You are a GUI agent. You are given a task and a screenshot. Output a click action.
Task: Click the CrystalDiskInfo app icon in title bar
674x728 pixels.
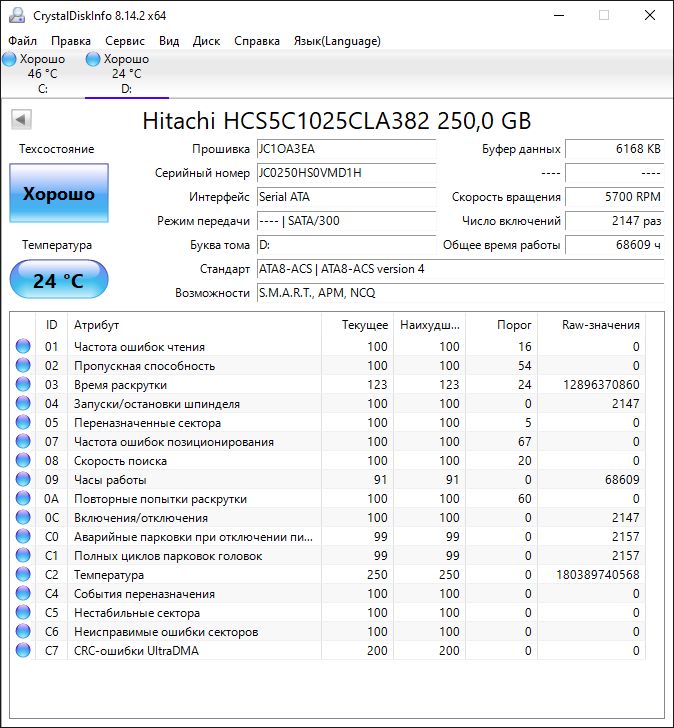[x=14, y=15]
